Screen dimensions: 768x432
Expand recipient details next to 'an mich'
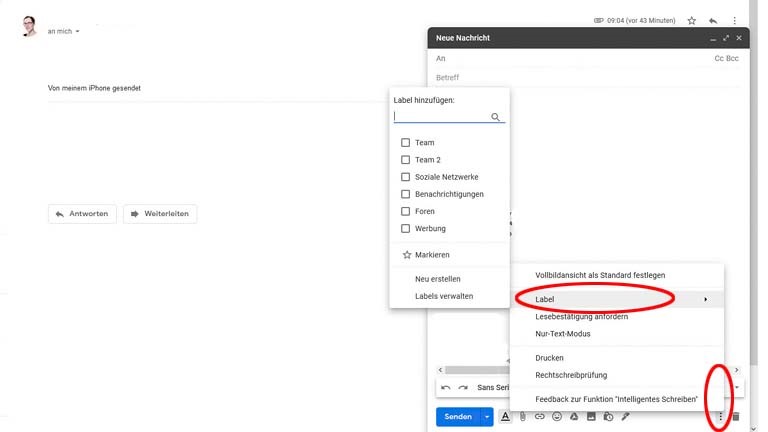coord(78,32)
